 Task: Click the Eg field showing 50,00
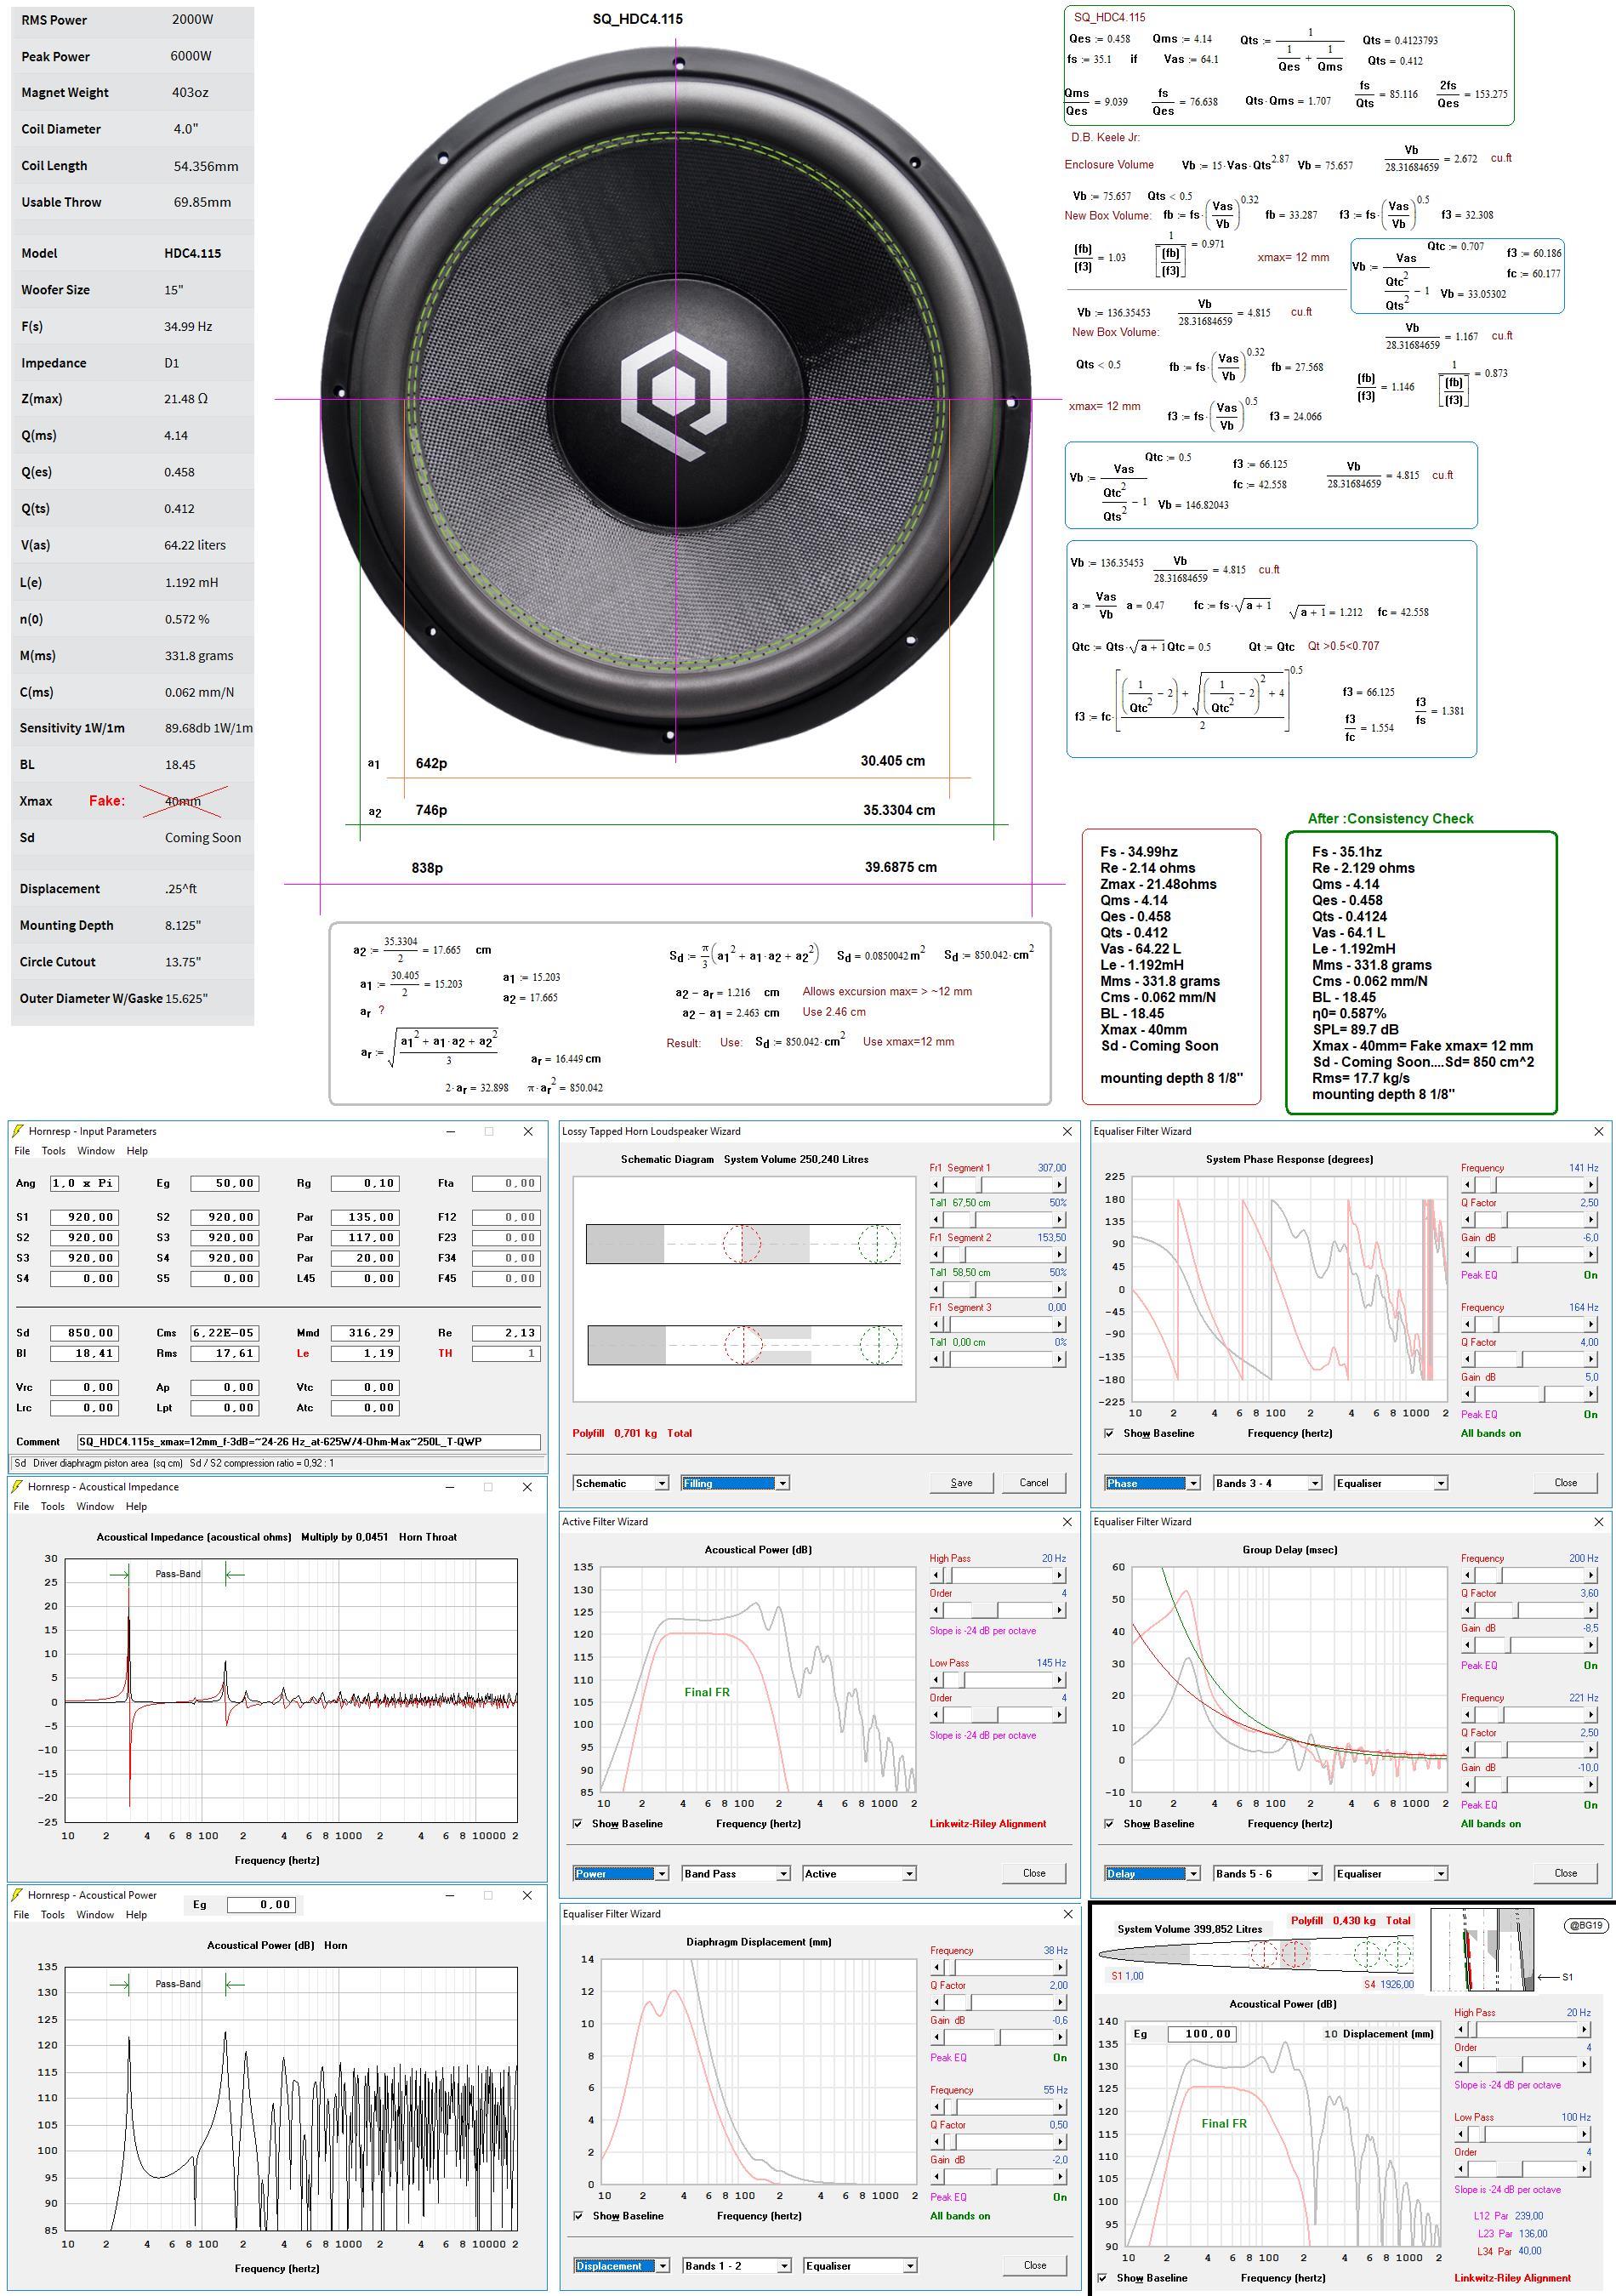coord(224,1183)
